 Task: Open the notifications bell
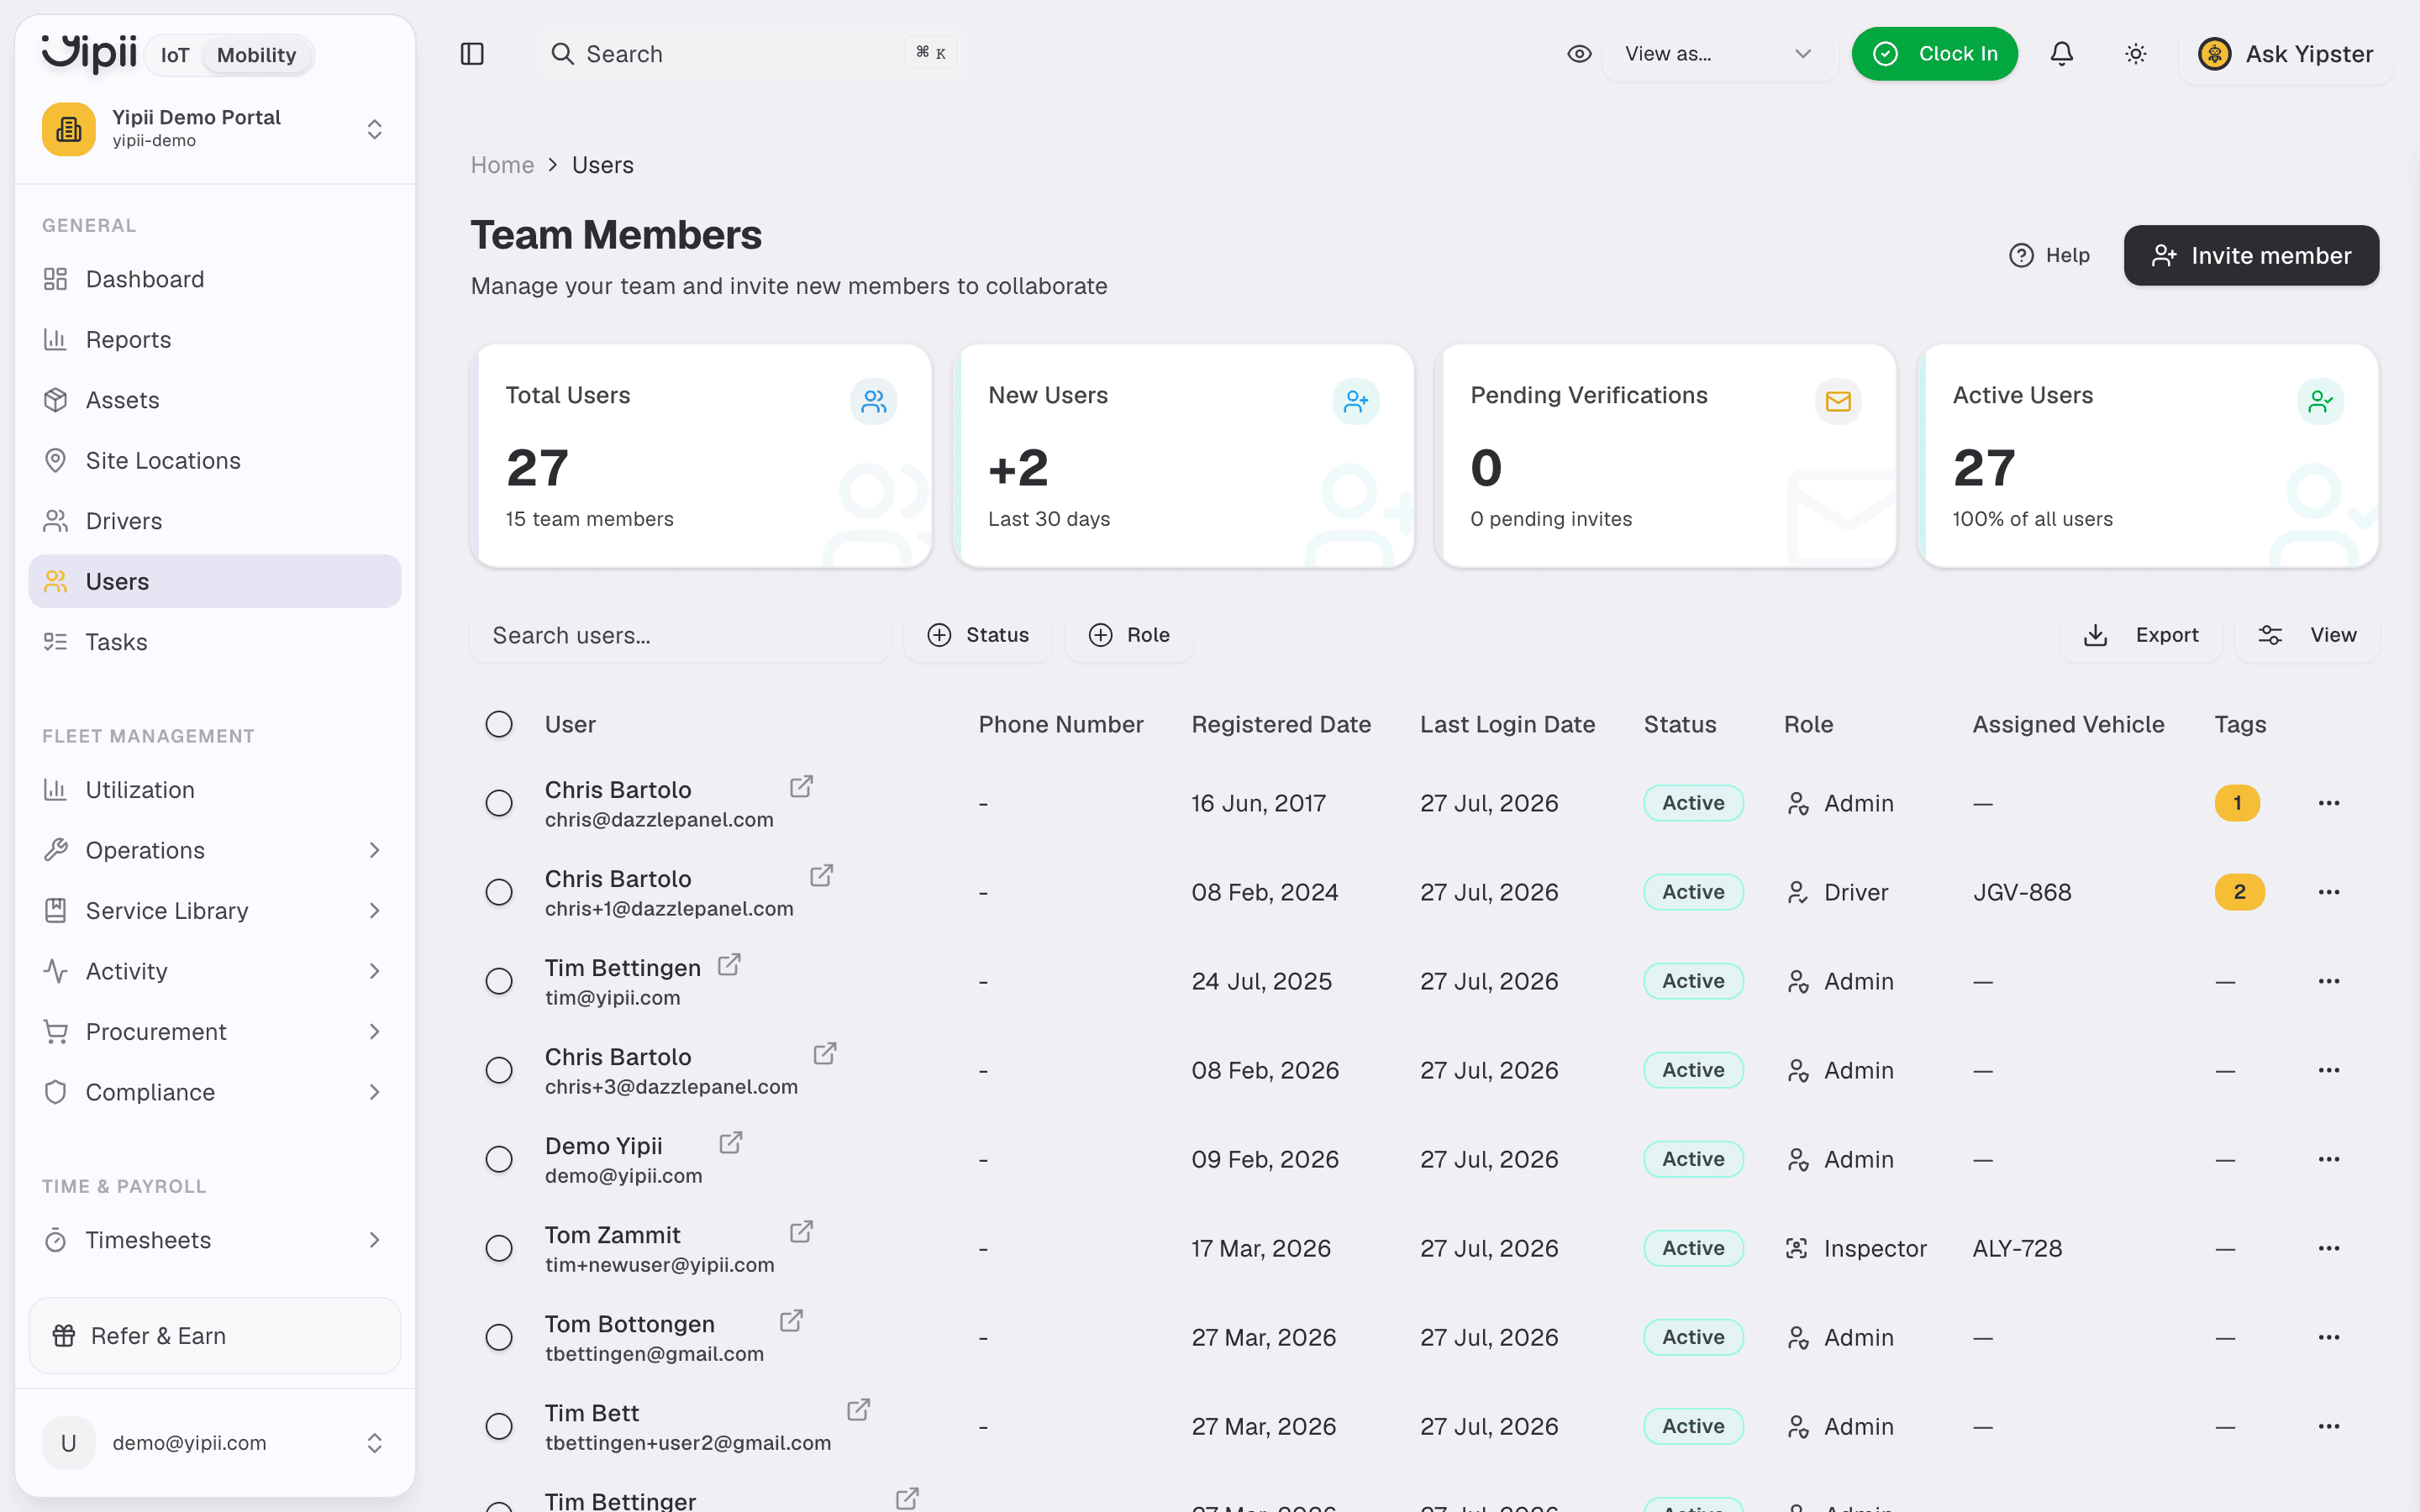pyautogui.click(x=2061, y=54)
